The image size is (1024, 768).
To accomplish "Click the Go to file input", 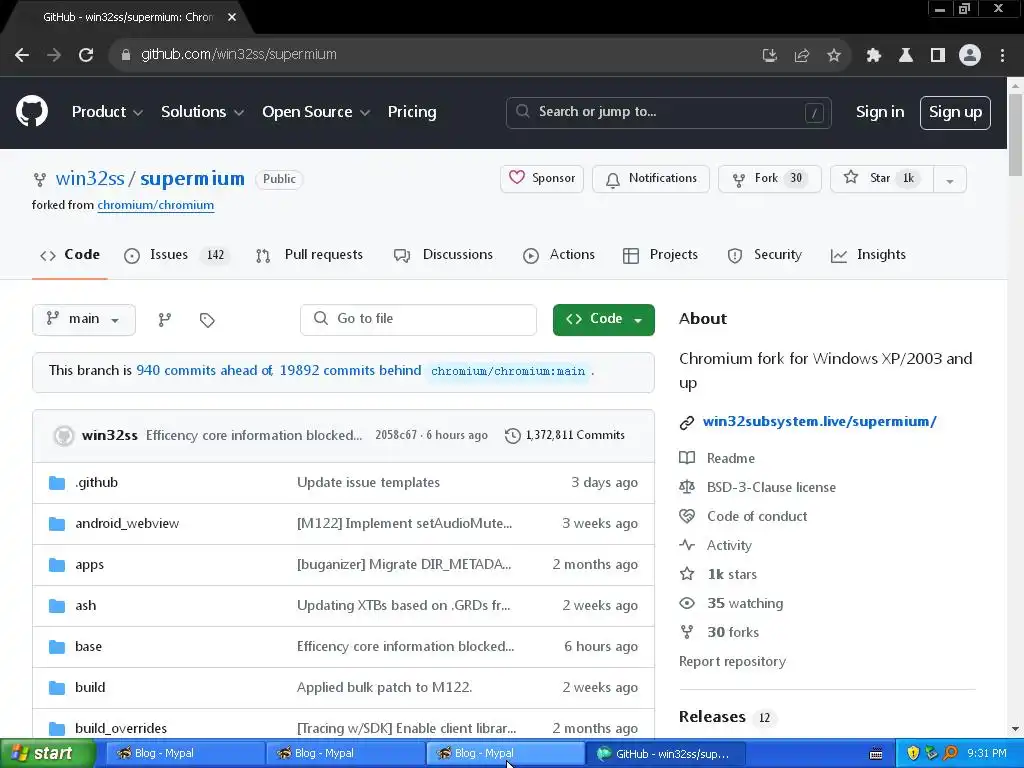I will click(418, 319).
